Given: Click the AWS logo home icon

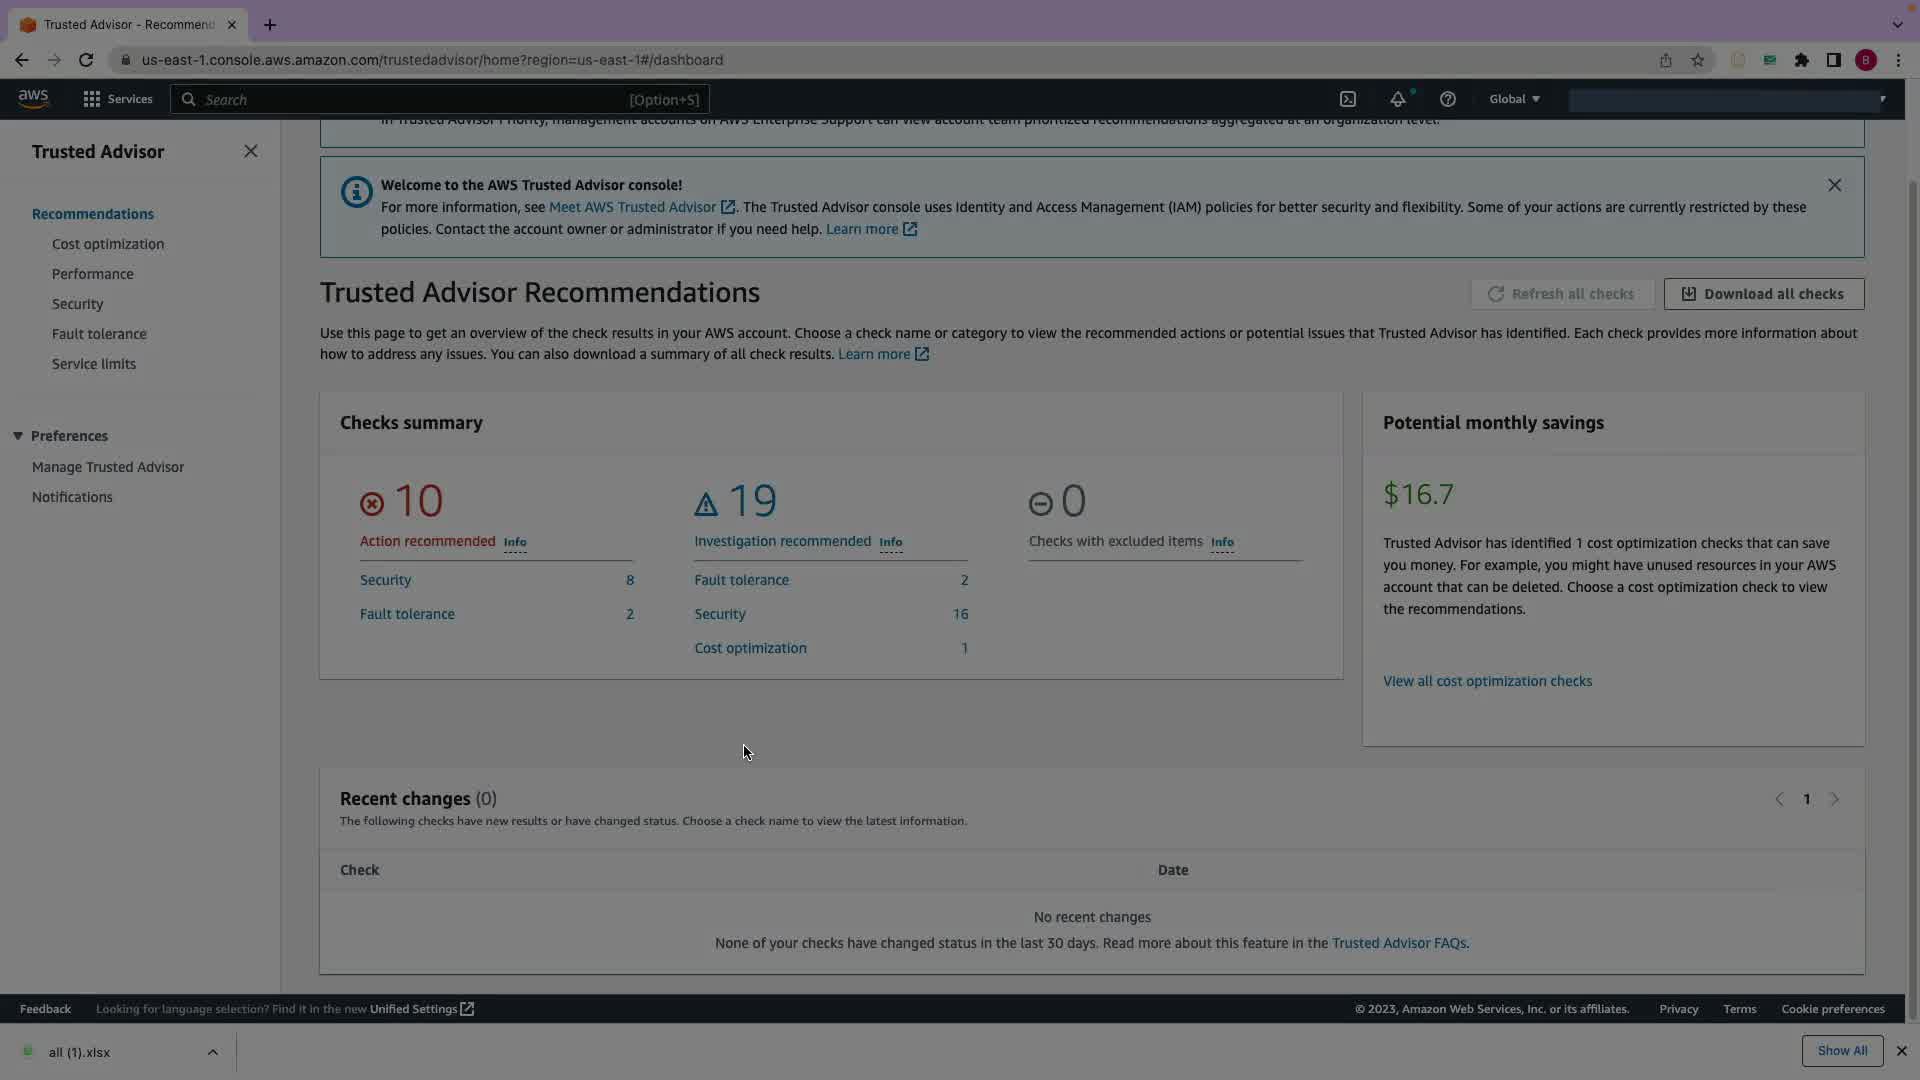Looking at the screenshot, I should click(x=33, y=98).
